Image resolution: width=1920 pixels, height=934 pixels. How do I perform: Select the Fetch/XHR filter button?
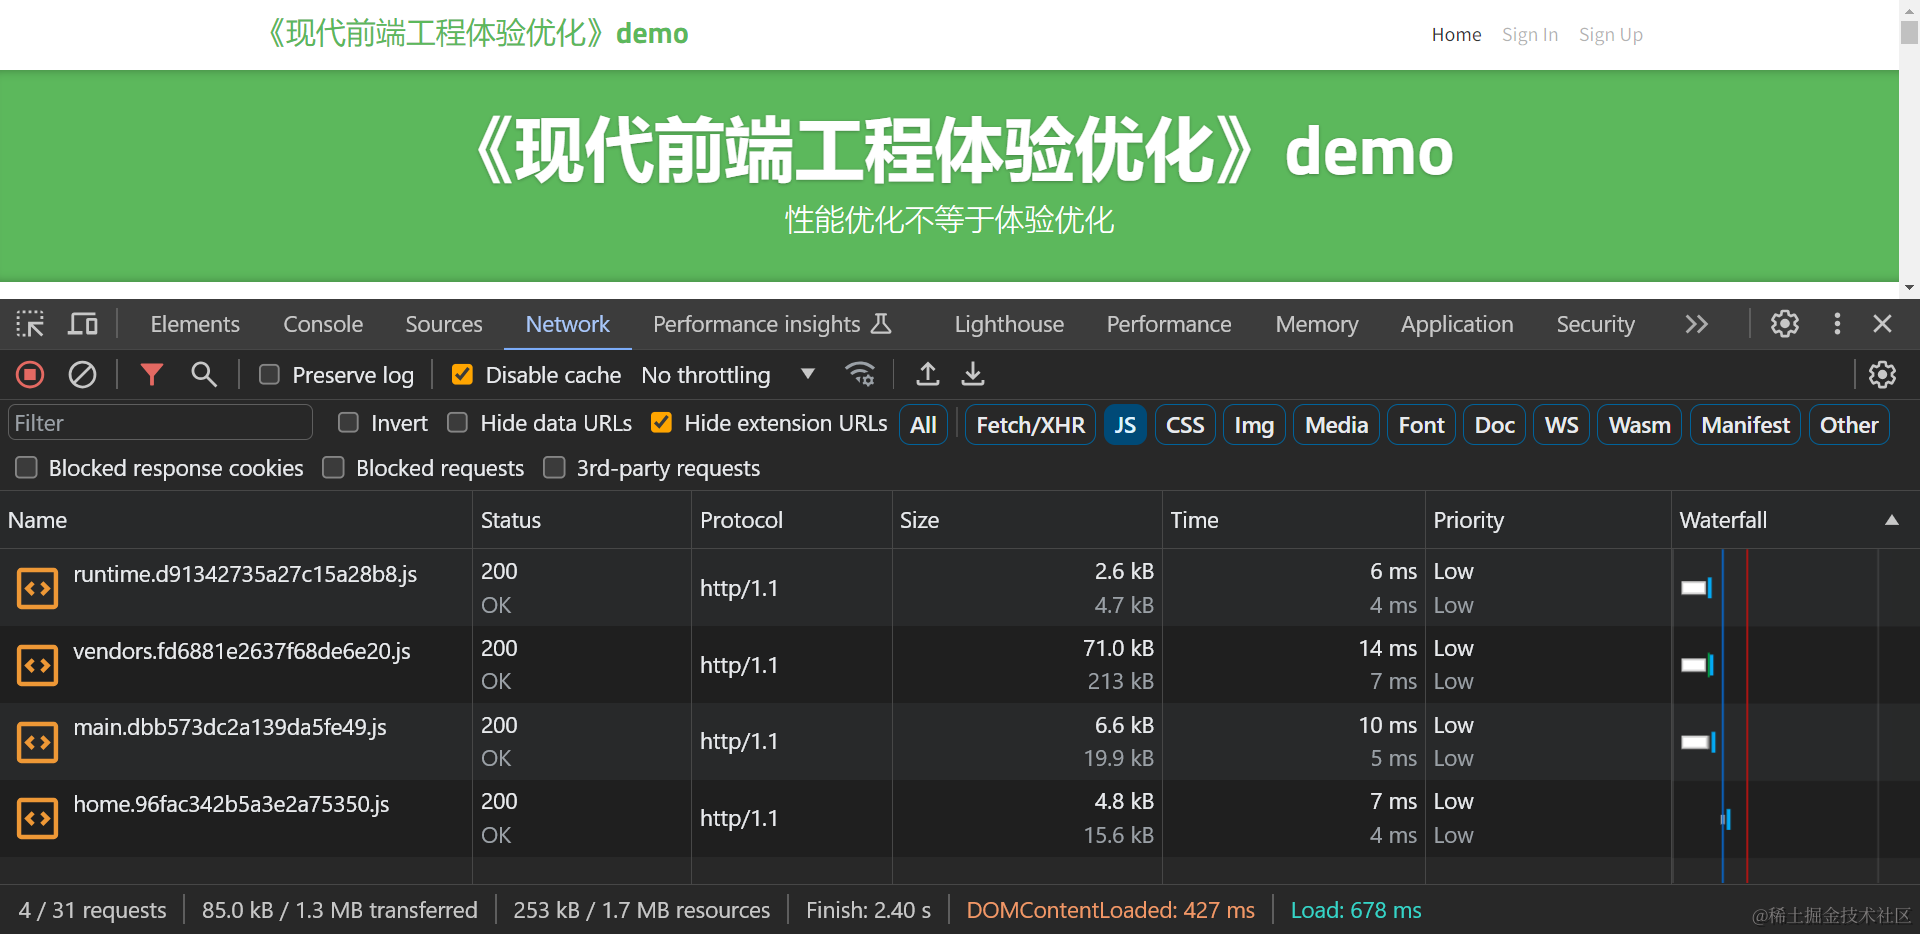pos(1030,425)
